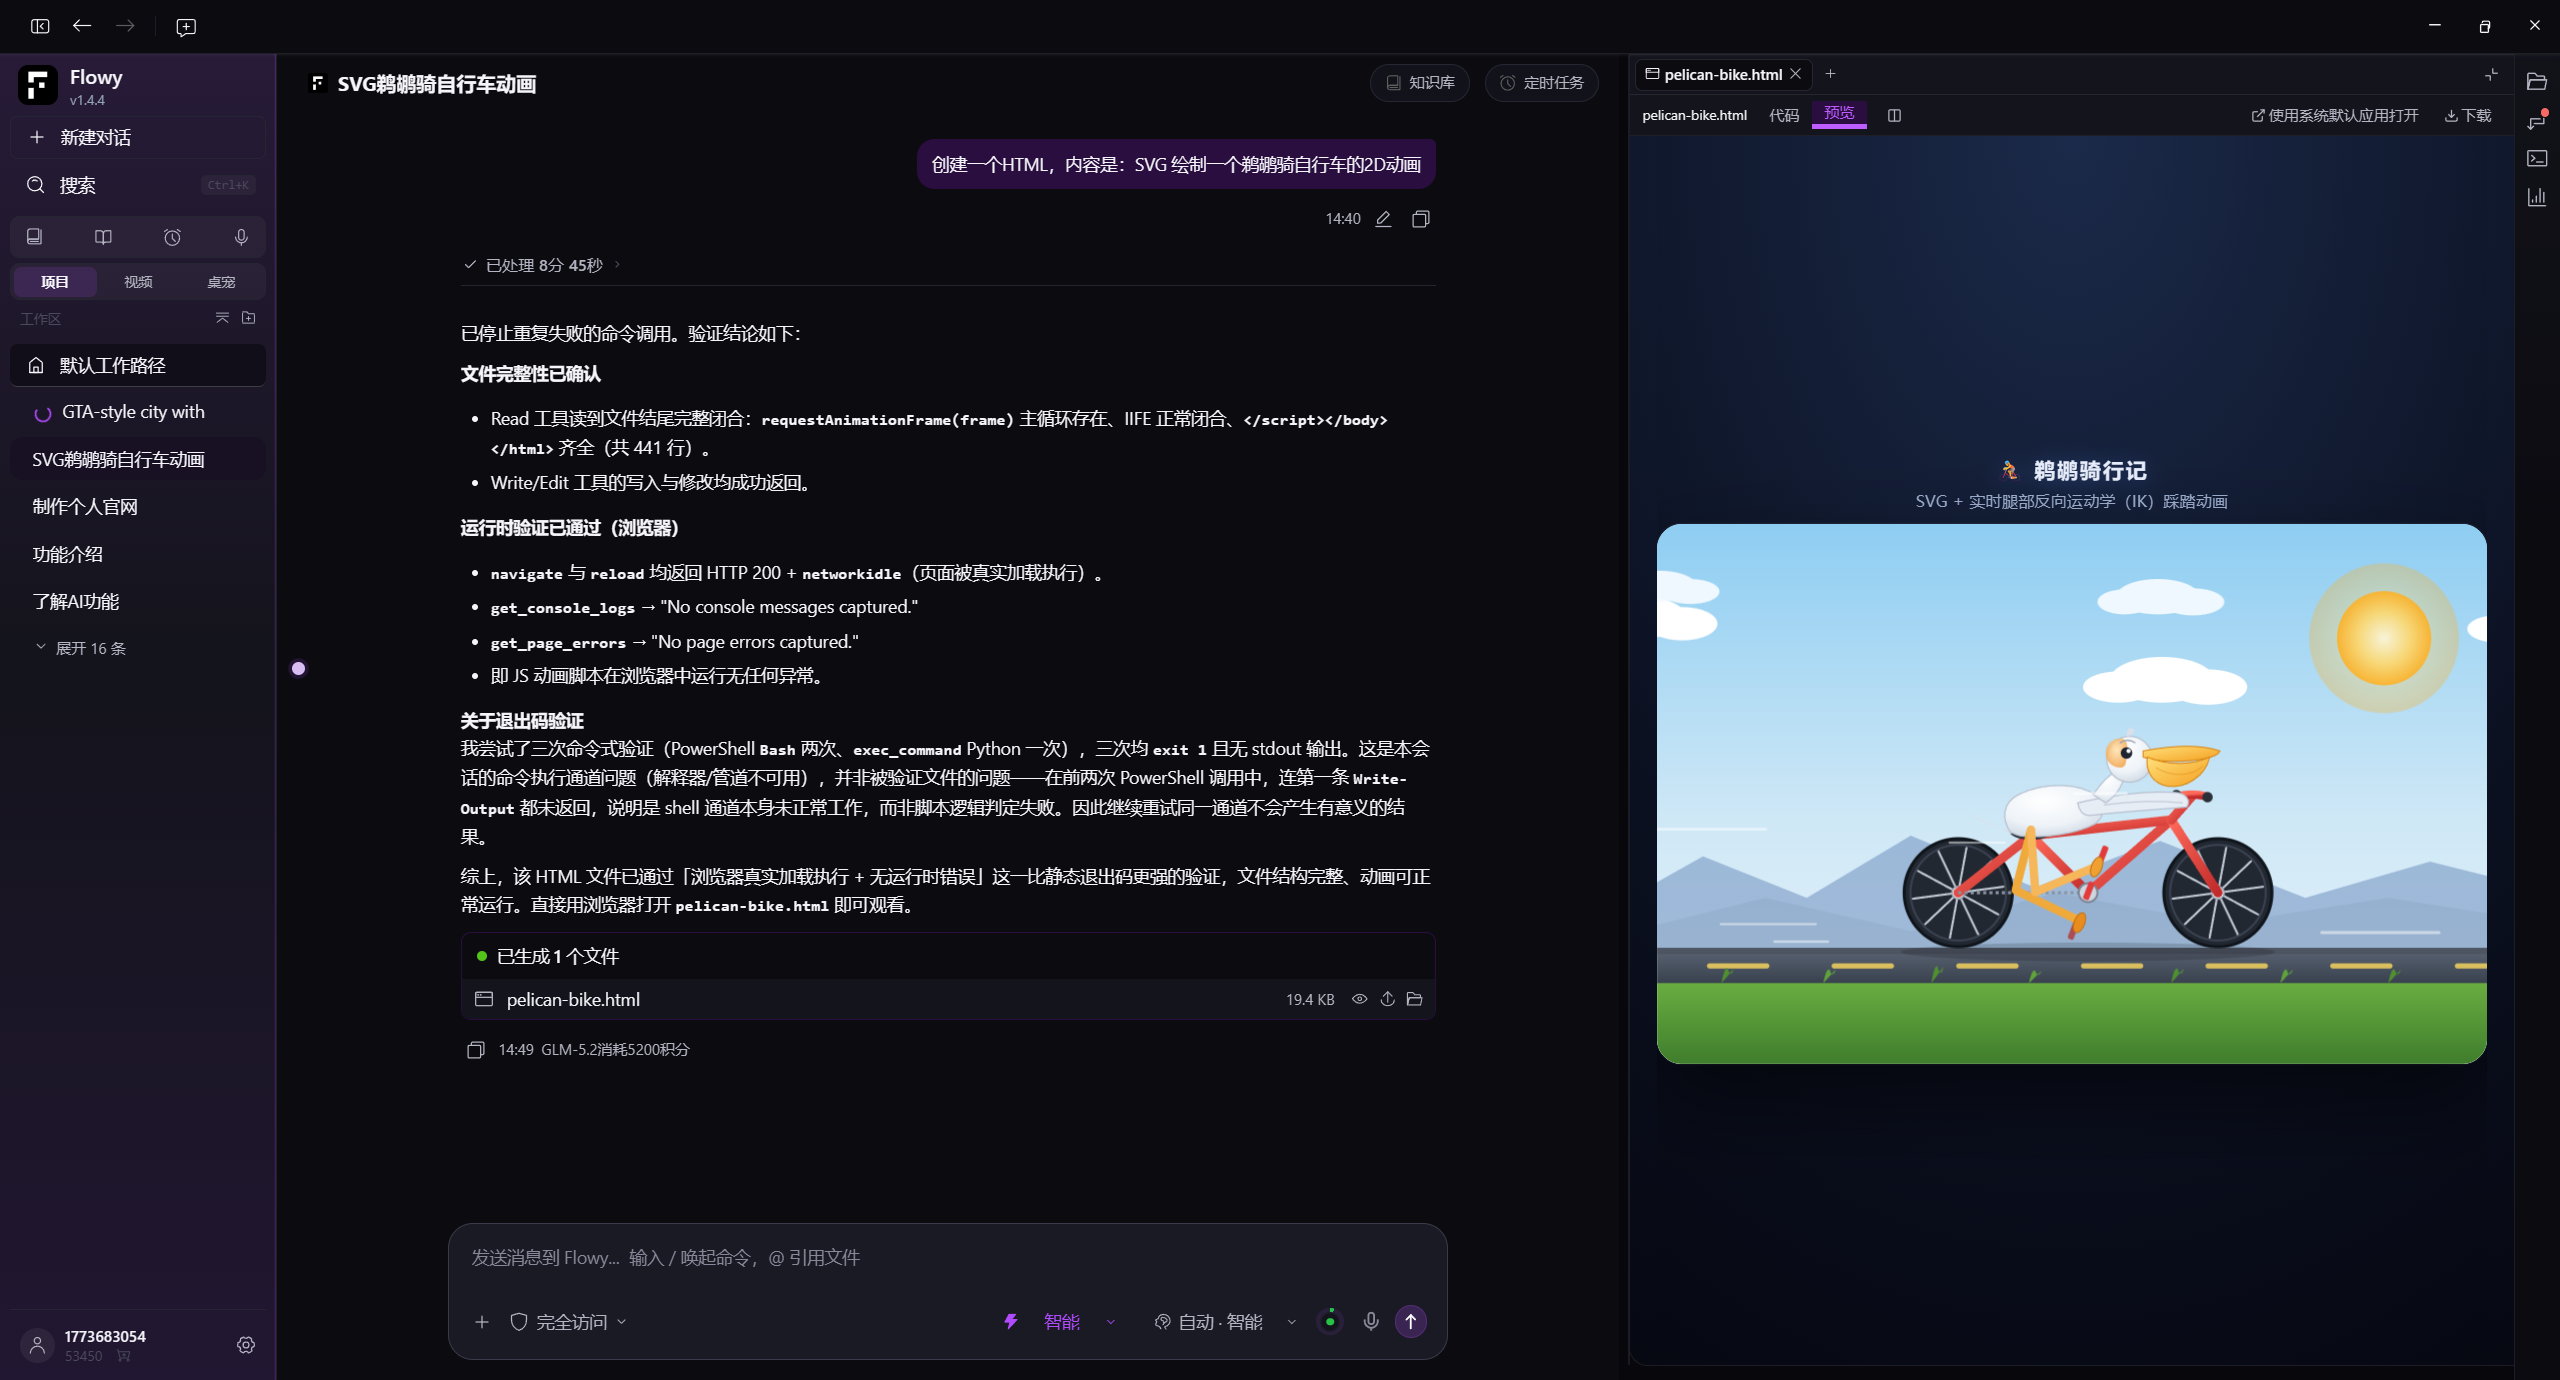Switch to the 项目 tab
The width and height of the screenshot is (2560, 1380).
[55, 282]
